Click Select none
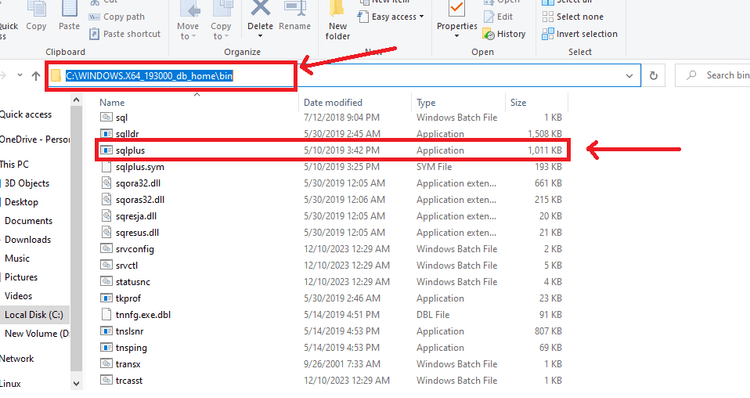The width and height of the screenshot is (750, 398). (x=573, y=17)
